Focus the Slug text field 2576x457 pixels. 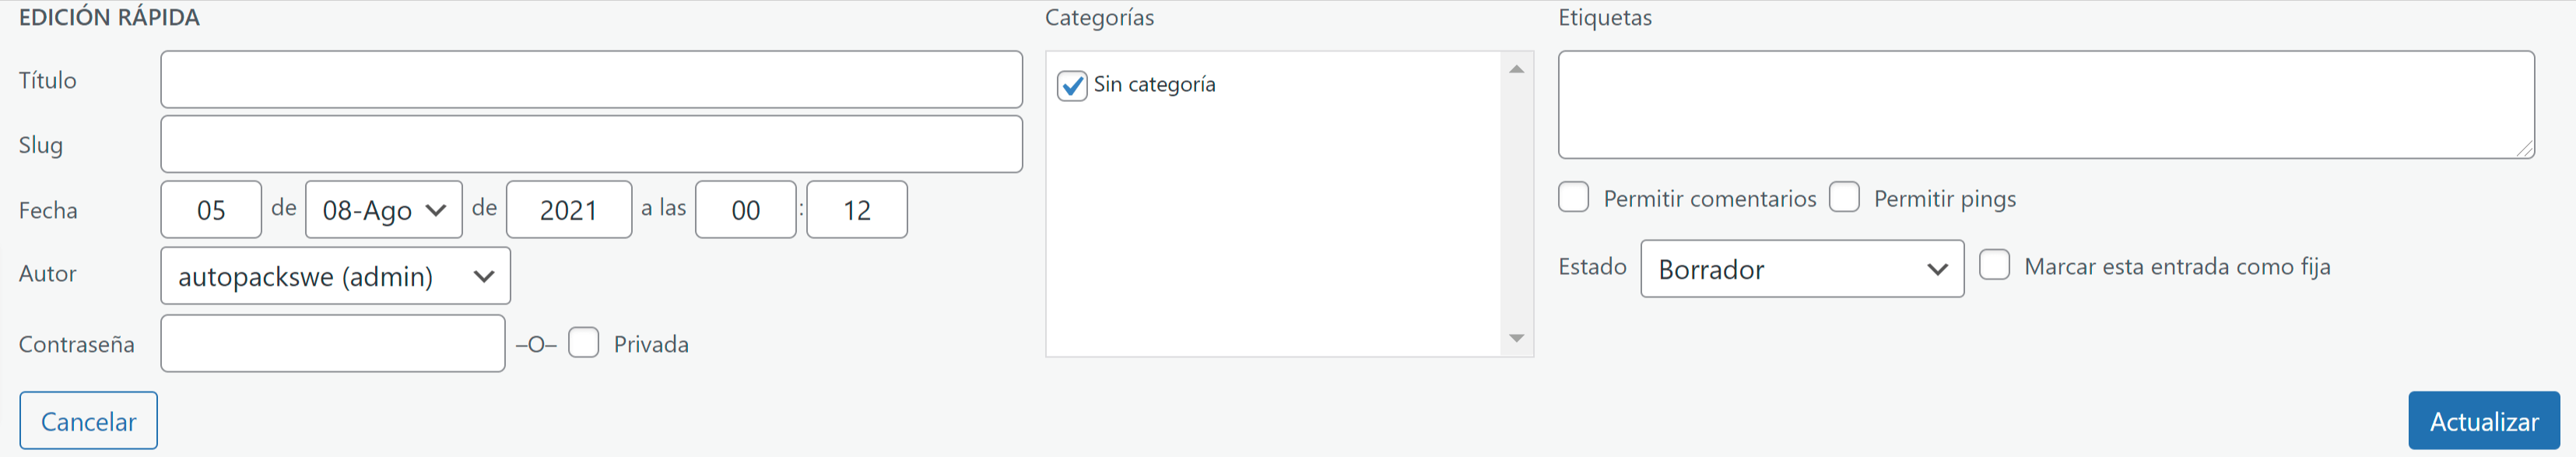[591, 144]
